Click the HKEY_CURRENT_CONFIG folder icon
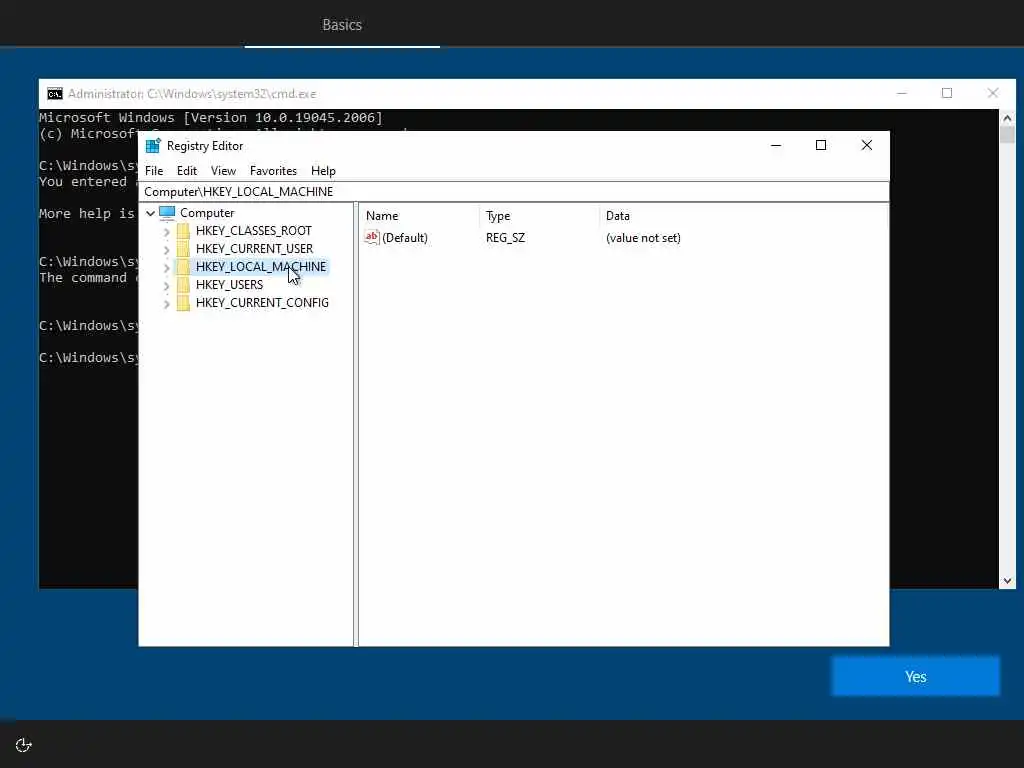 click(x=184, y=303)
